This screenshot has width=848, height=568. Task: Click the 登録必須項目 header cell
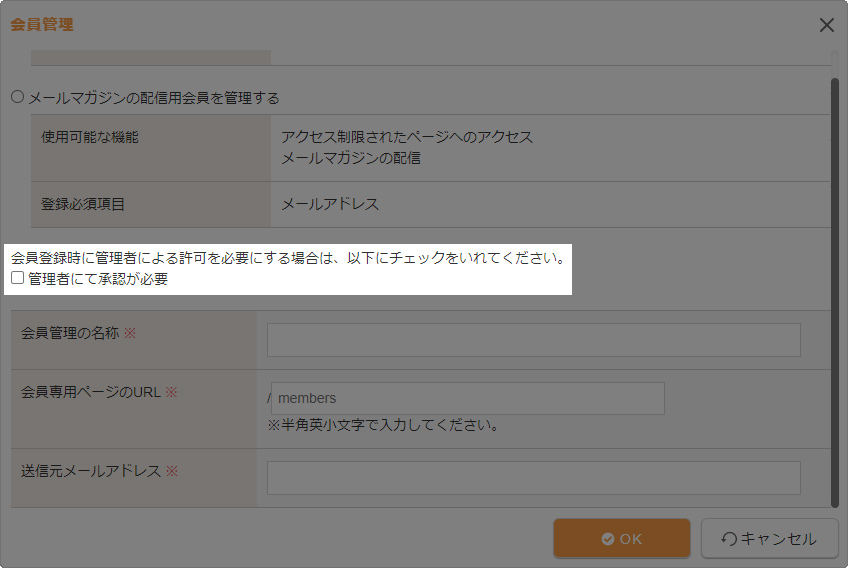click(x=82, y=204)
